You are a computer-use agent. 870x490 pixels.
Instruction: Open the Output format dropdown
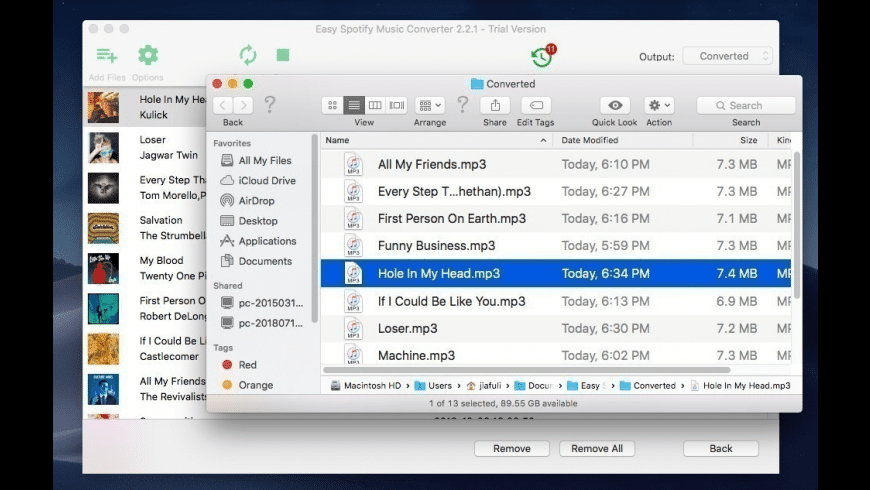coord(727,57)
